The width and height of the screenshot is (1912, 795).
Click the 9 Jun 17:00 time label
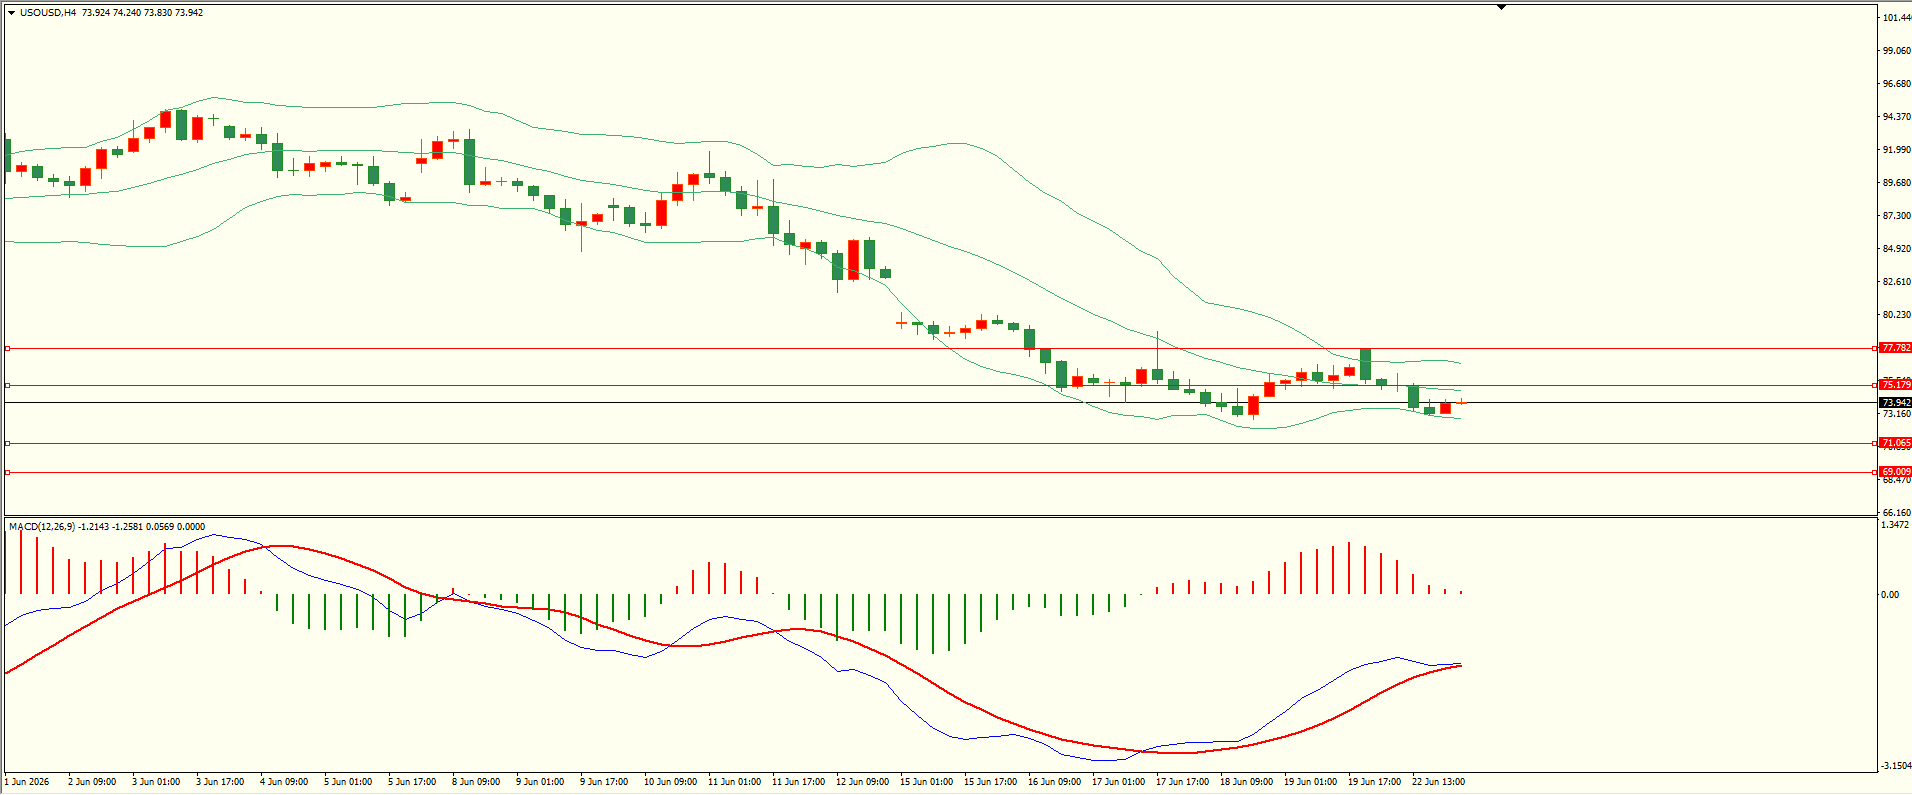[x=604, y=782]
